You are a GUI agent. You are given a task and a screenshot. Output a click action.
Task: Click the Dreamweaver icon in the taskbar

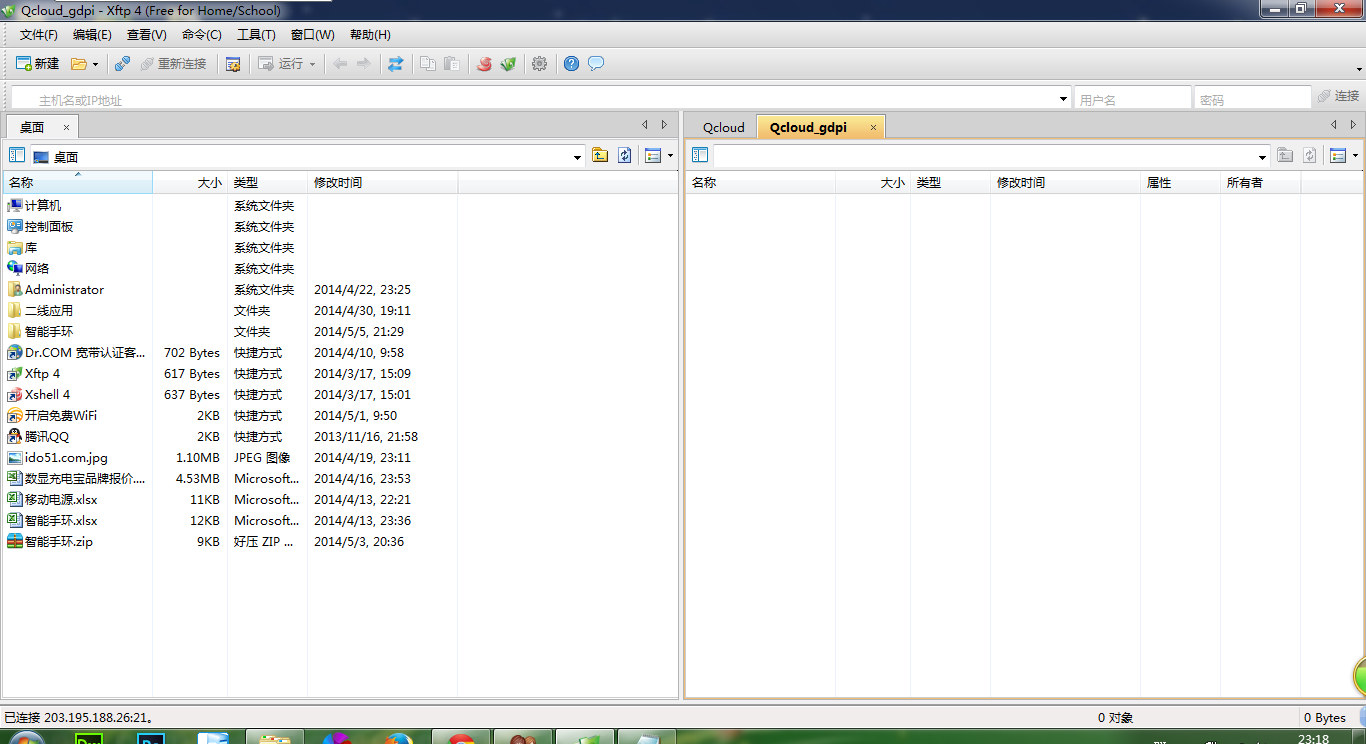point(90,738)
